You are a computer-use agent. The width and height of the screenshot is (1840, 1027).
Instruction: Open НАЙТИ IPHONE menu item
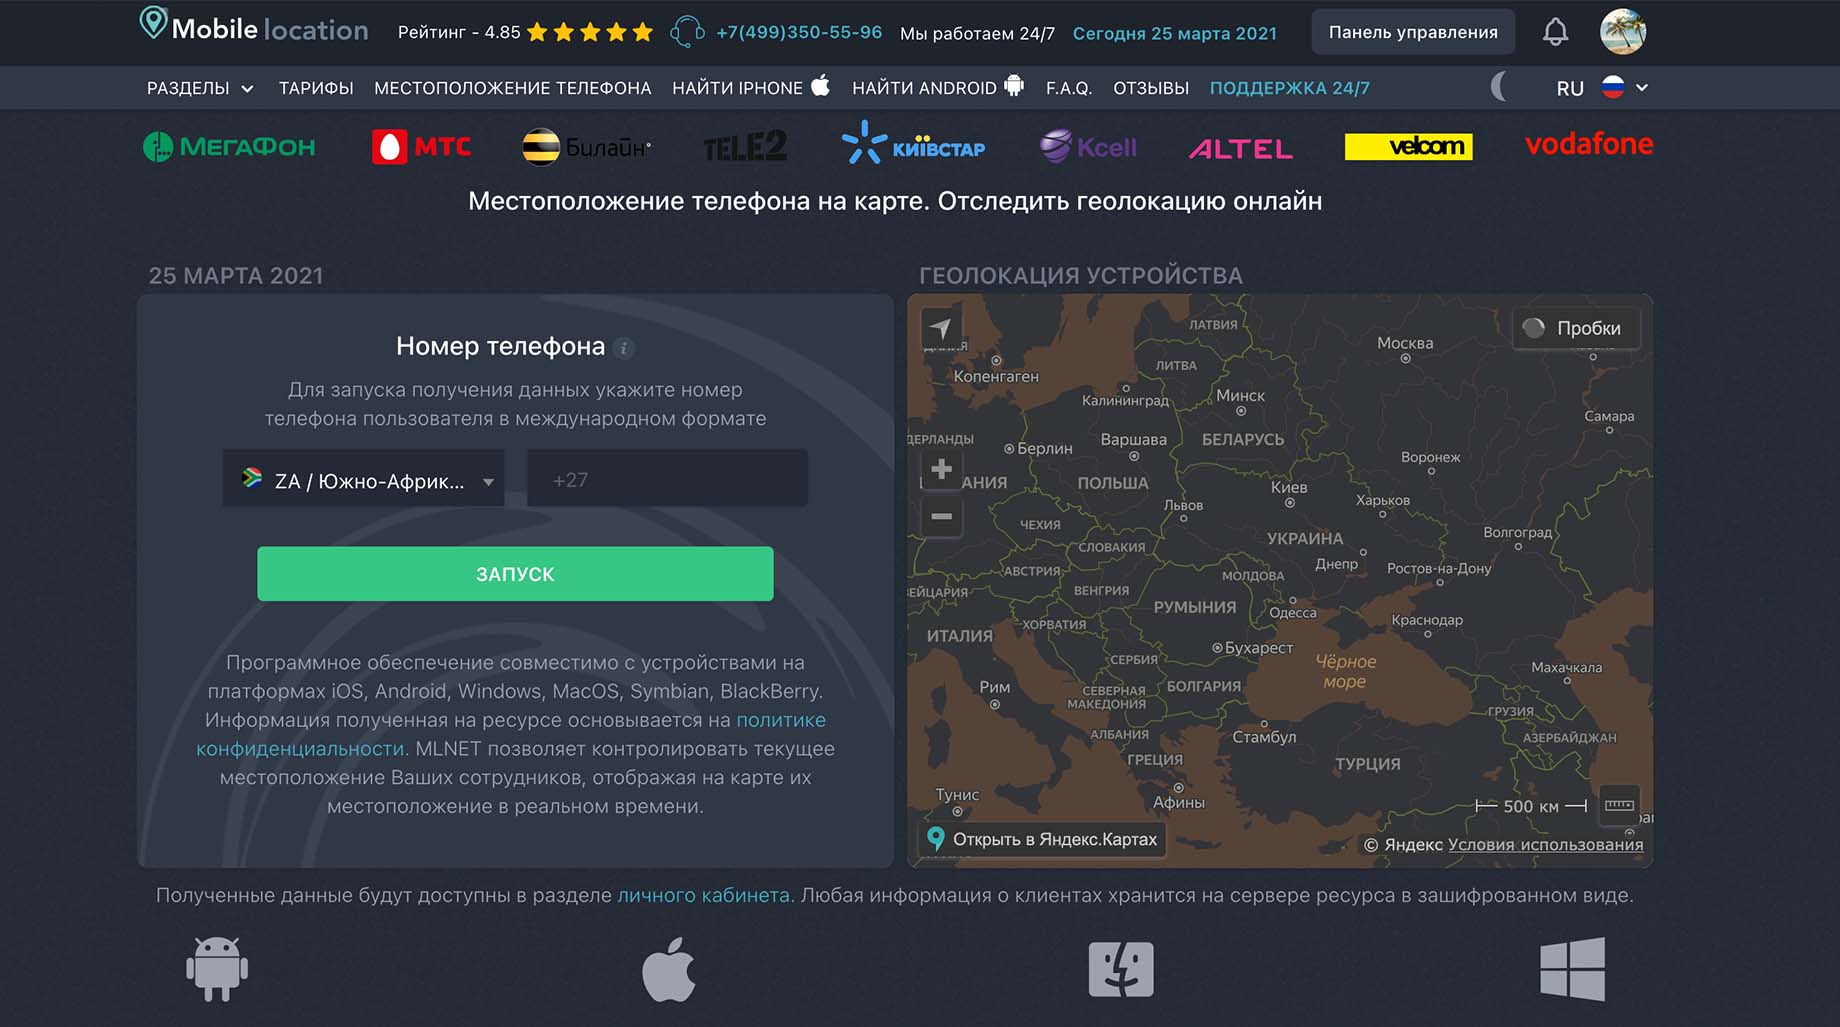(x=751, y=87)
